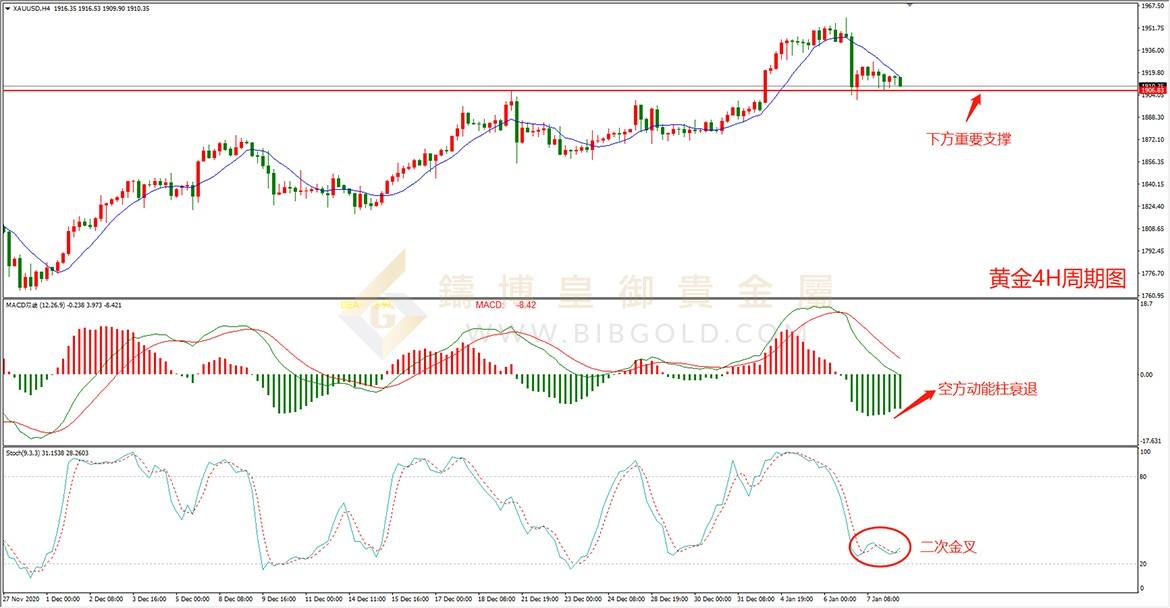Select the red circle on Stochastic crossover
Screen dimensions: 1170x608
point(880,547)
